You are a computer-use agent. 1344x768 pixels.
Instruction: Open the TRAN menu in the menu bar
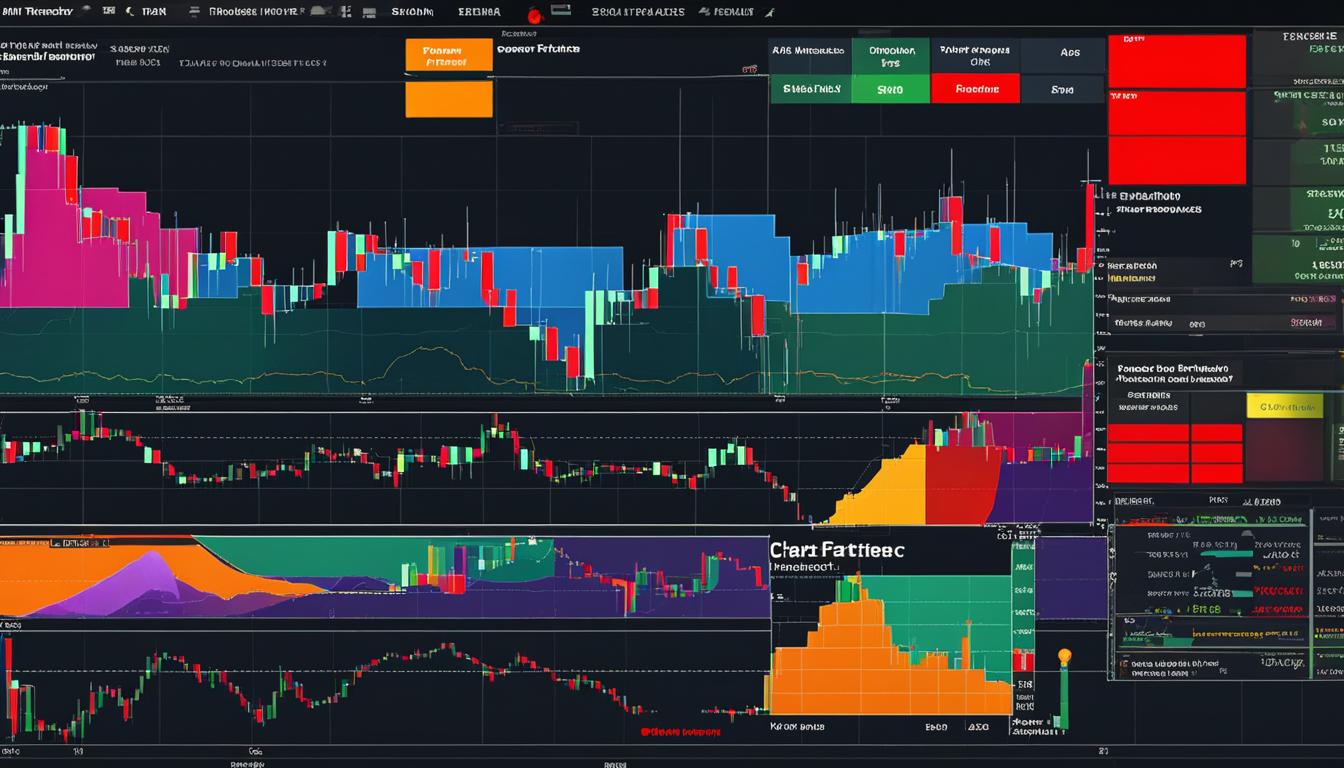tap(155, 12)
